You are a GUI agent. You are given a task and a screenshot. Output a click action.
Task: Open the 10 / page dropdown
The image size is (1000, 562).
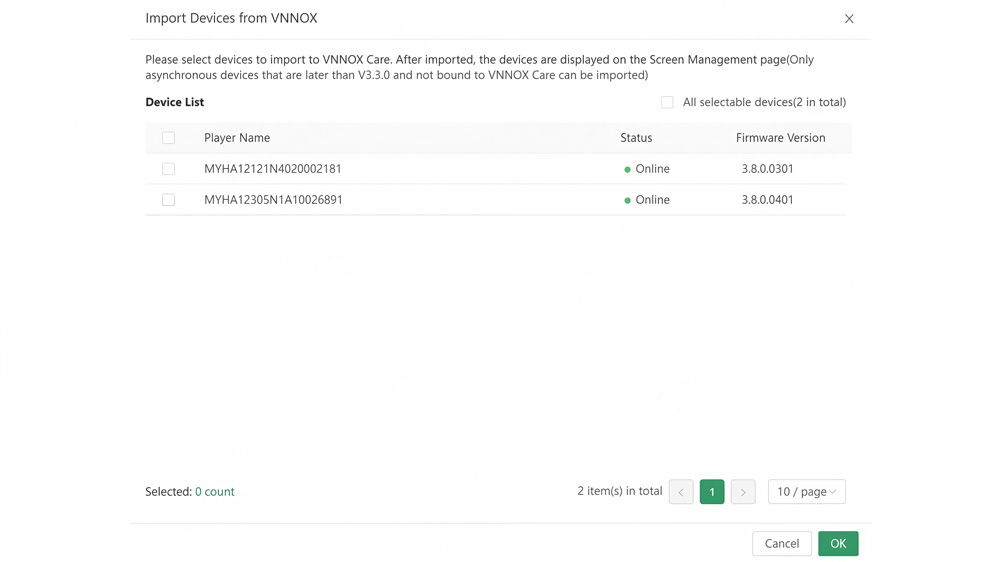(x=807, y=492)
